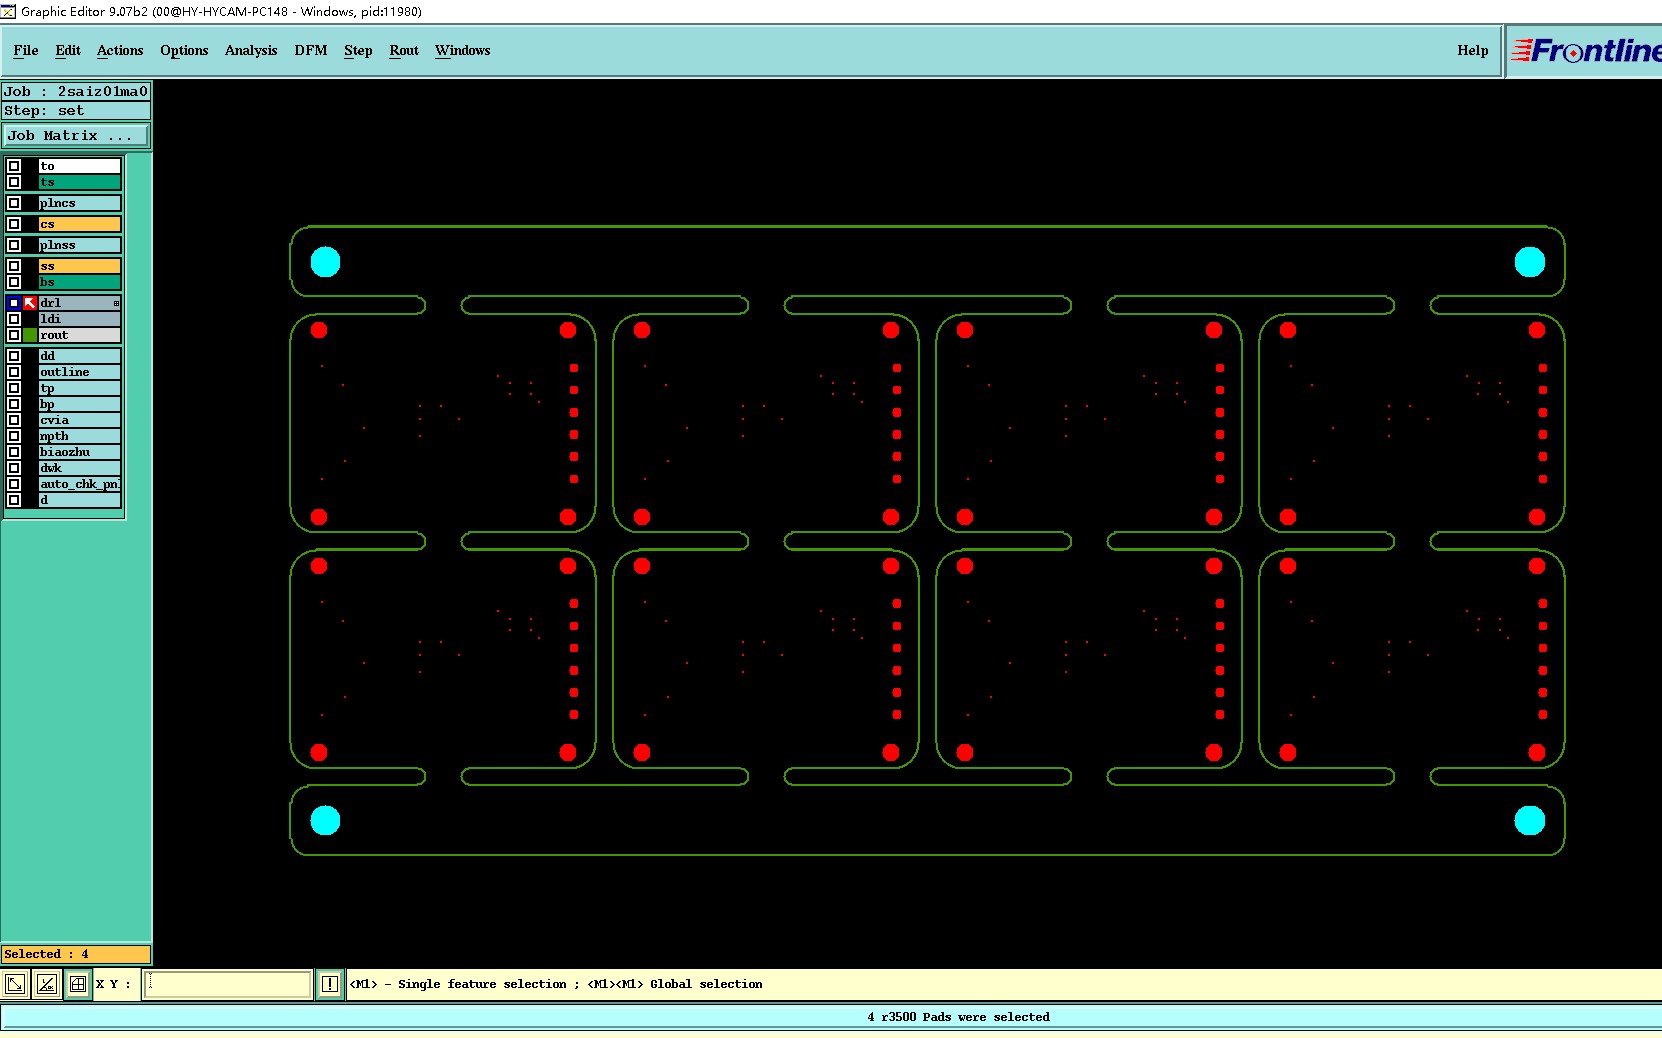Screen dimensions: 1662x1038
Task: Open the Actions menu
Action: [120, 50]
